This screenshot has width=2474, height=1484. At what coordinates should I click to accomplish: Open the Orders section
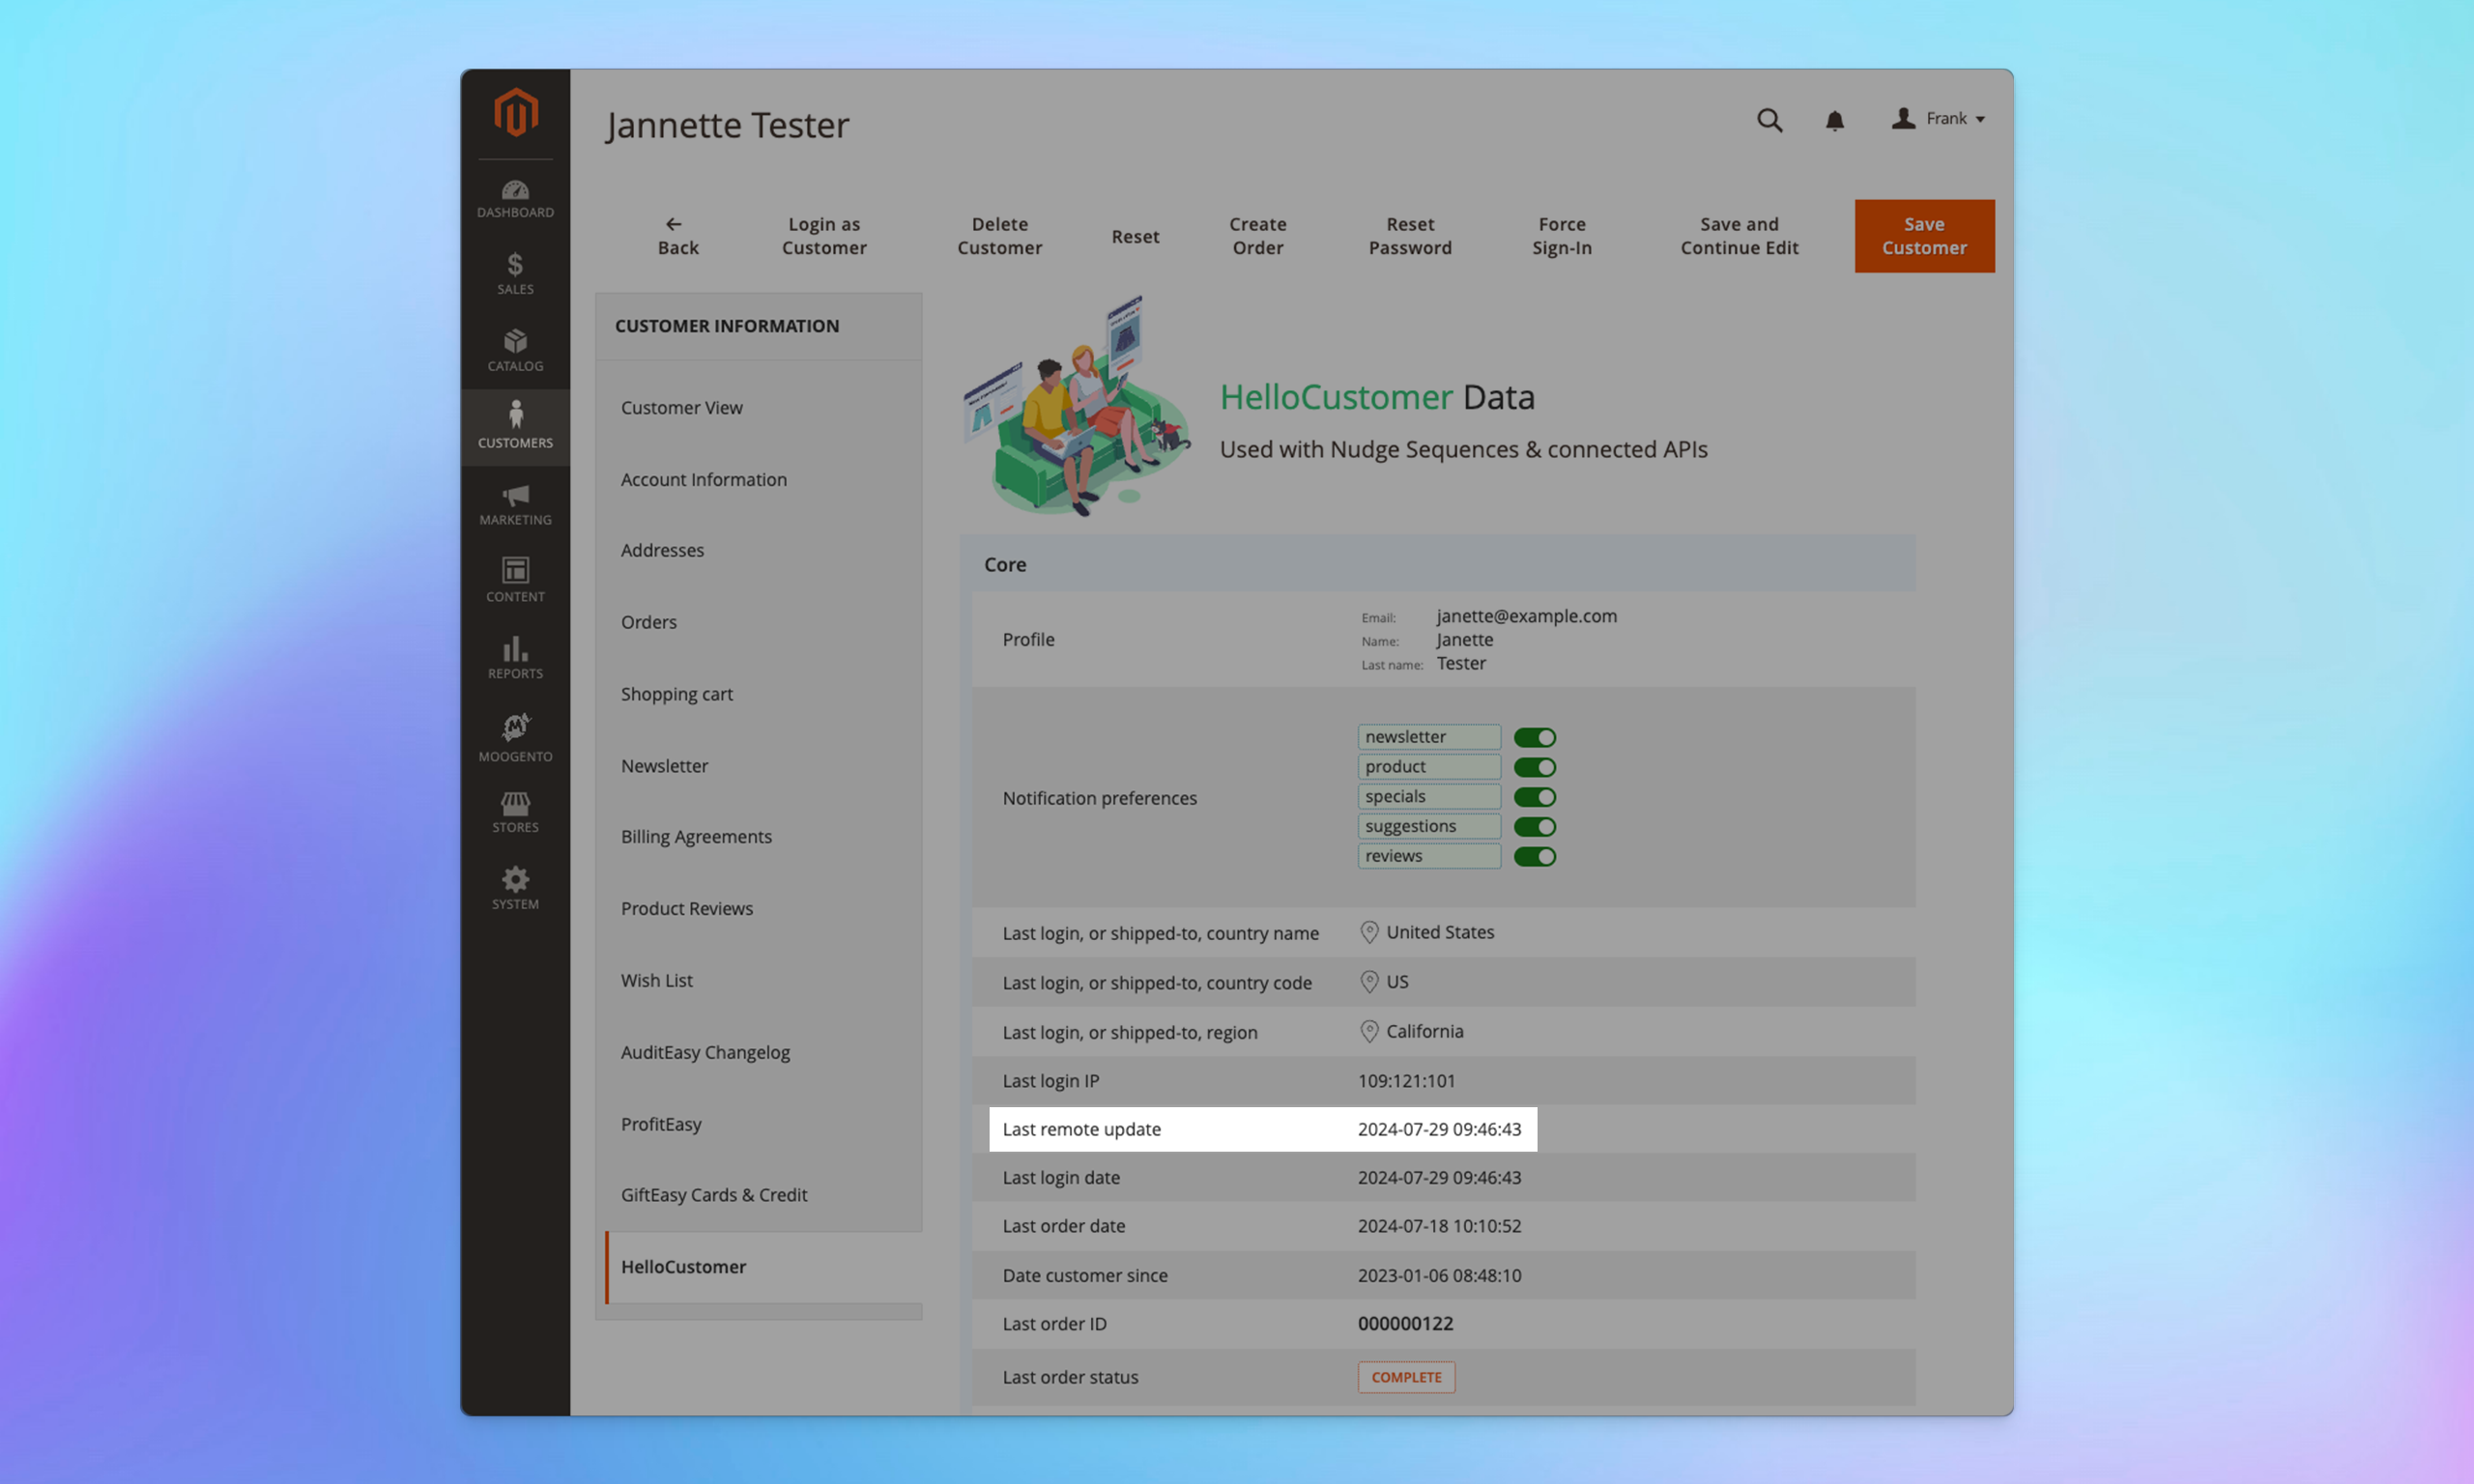[648, 622]
